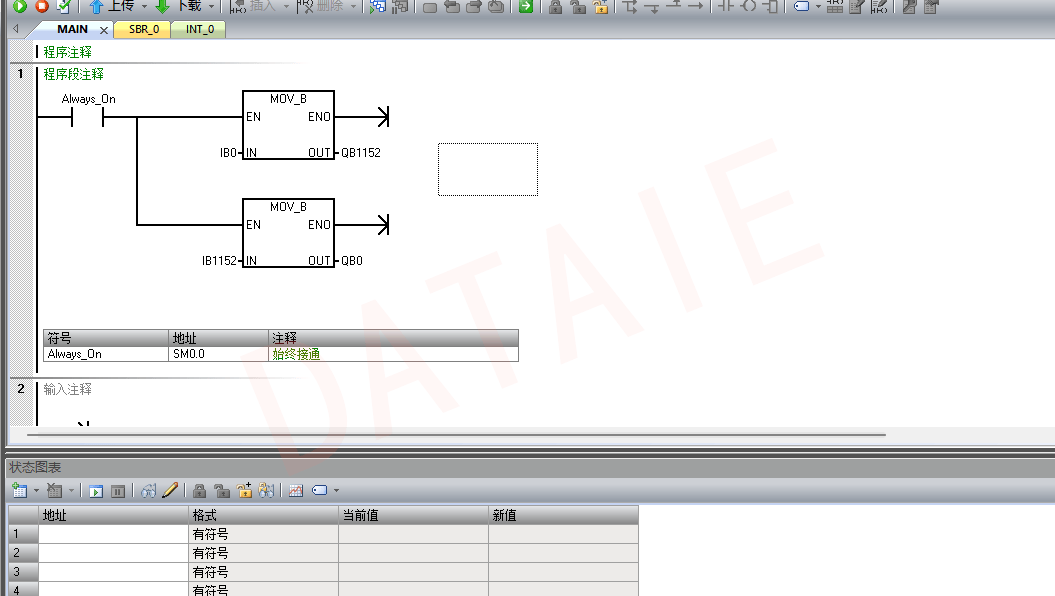Insert a box instruction using the box icon
This screenshot has width=1055, height=596.
pos(770,6)
